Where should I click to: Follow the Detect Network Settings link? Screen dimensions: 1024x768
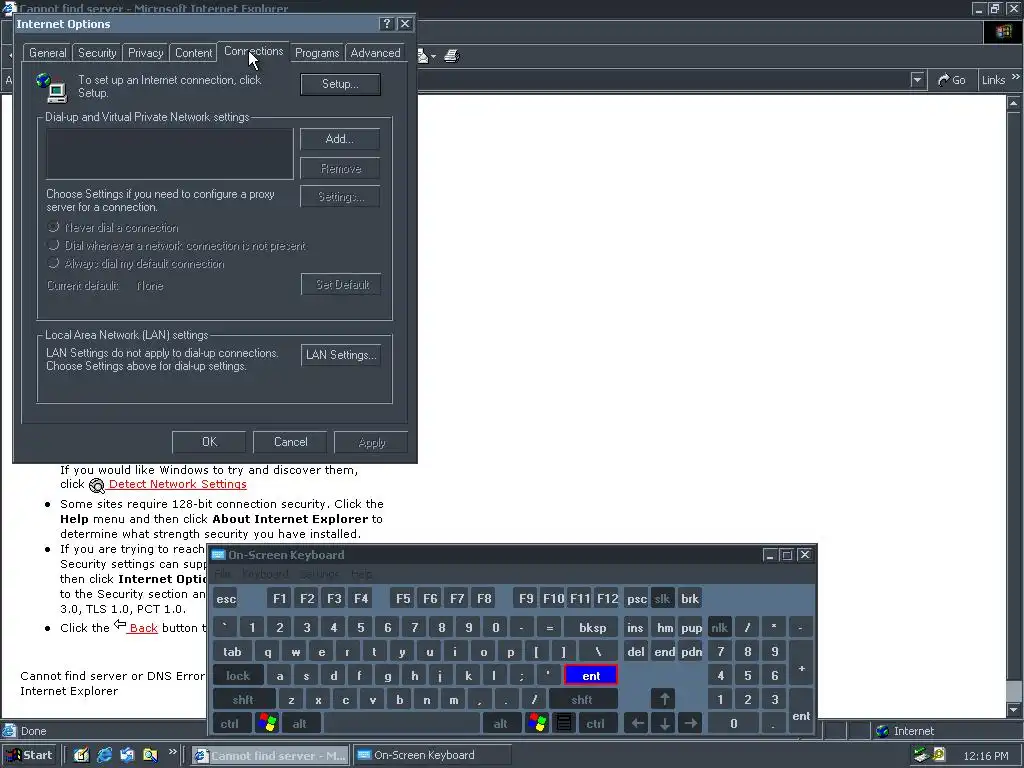(x=178, y=485)
